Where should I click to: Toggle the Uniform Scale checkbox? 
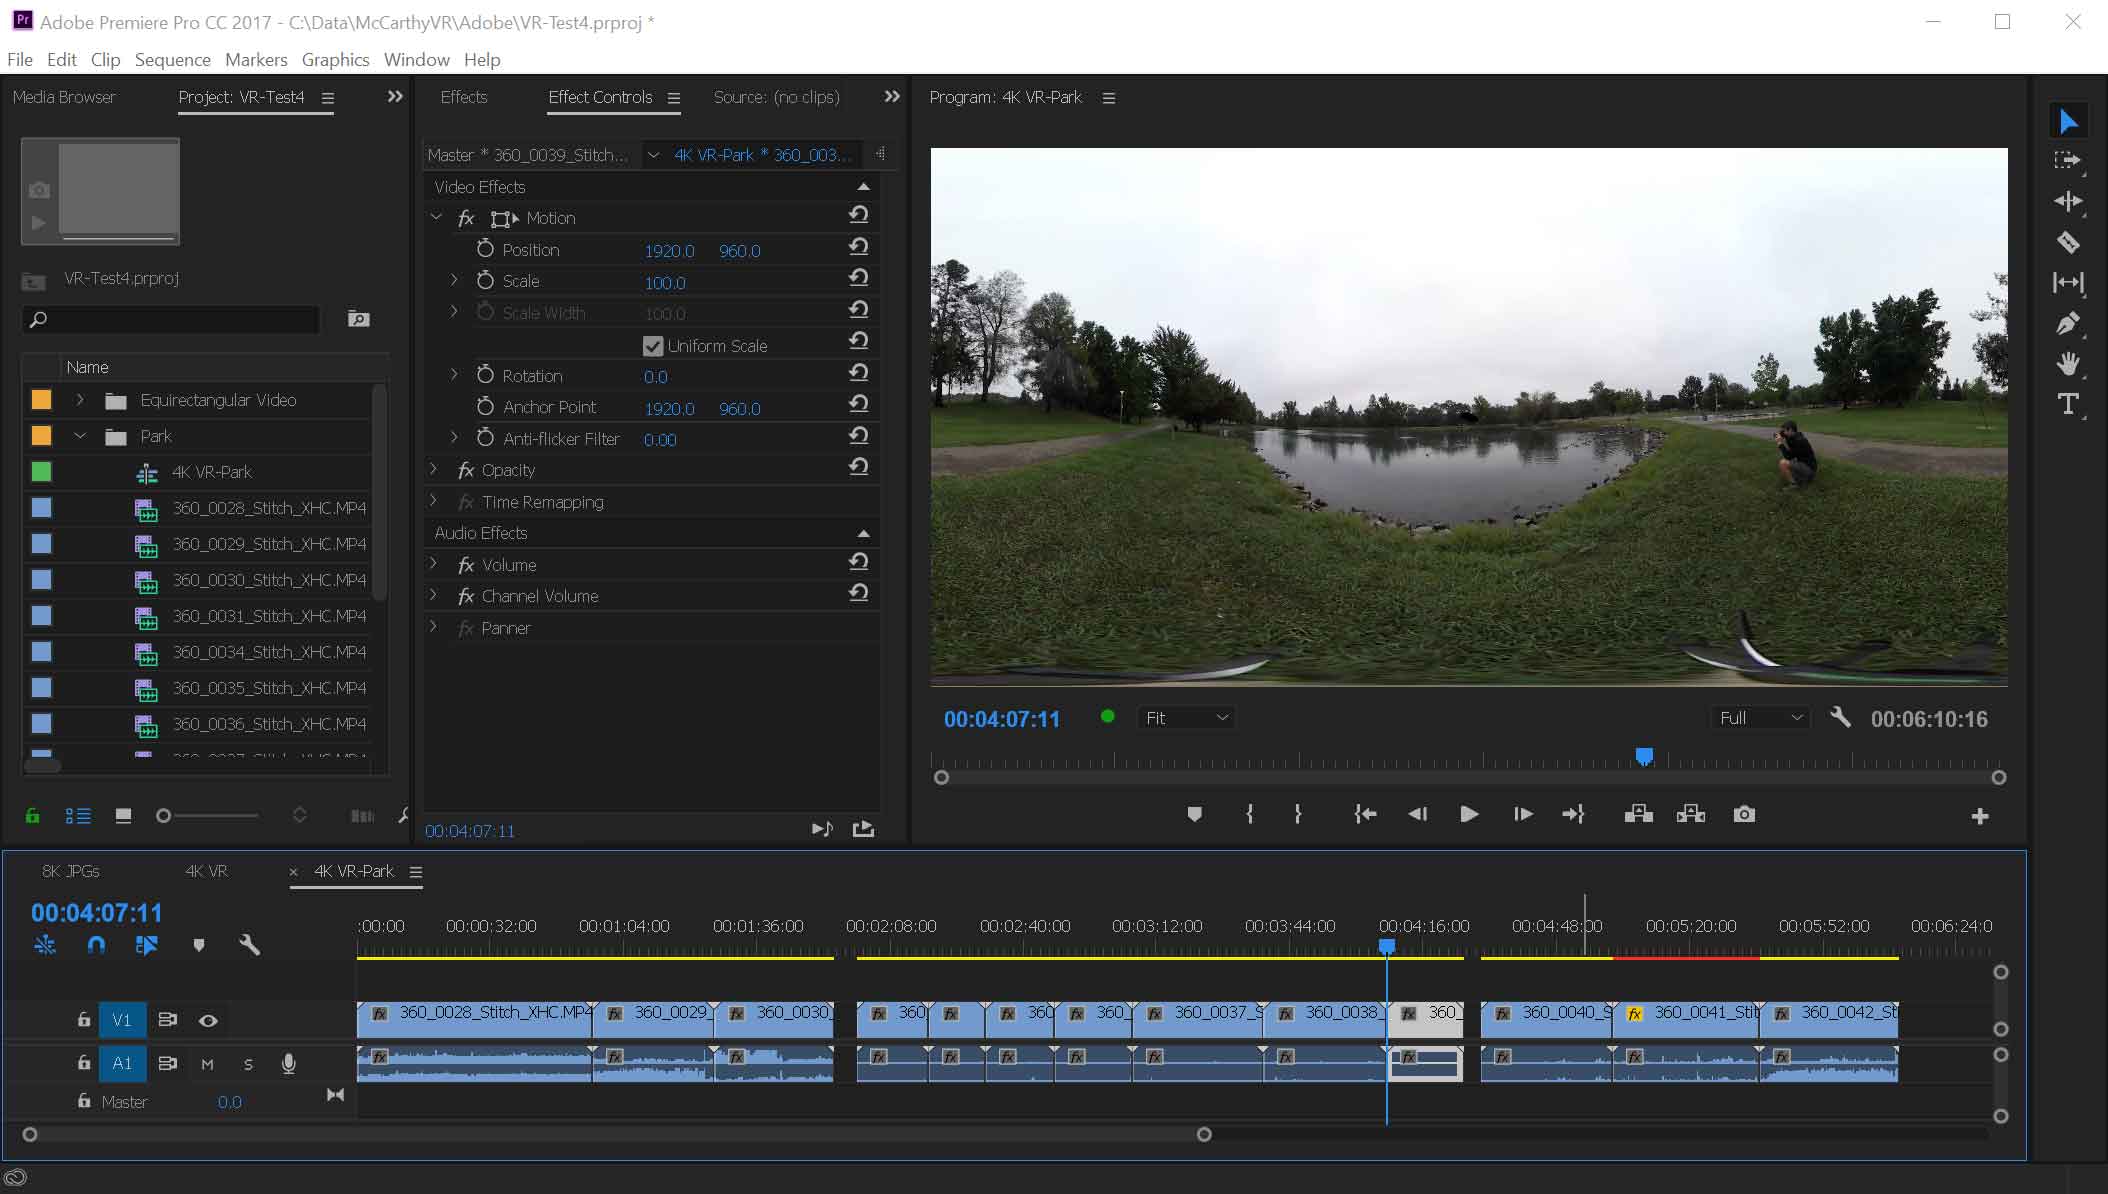pos(653,346)
